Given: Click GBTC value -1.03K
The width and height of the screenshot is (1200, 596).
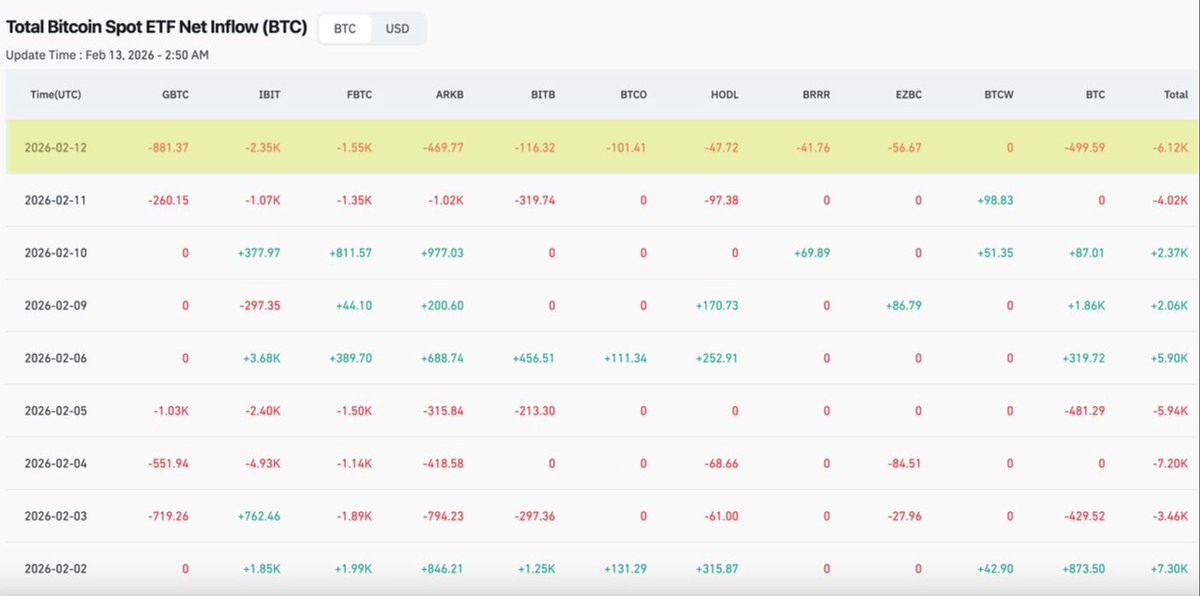Looking at the screenshot, I should (x=172, y=410).
